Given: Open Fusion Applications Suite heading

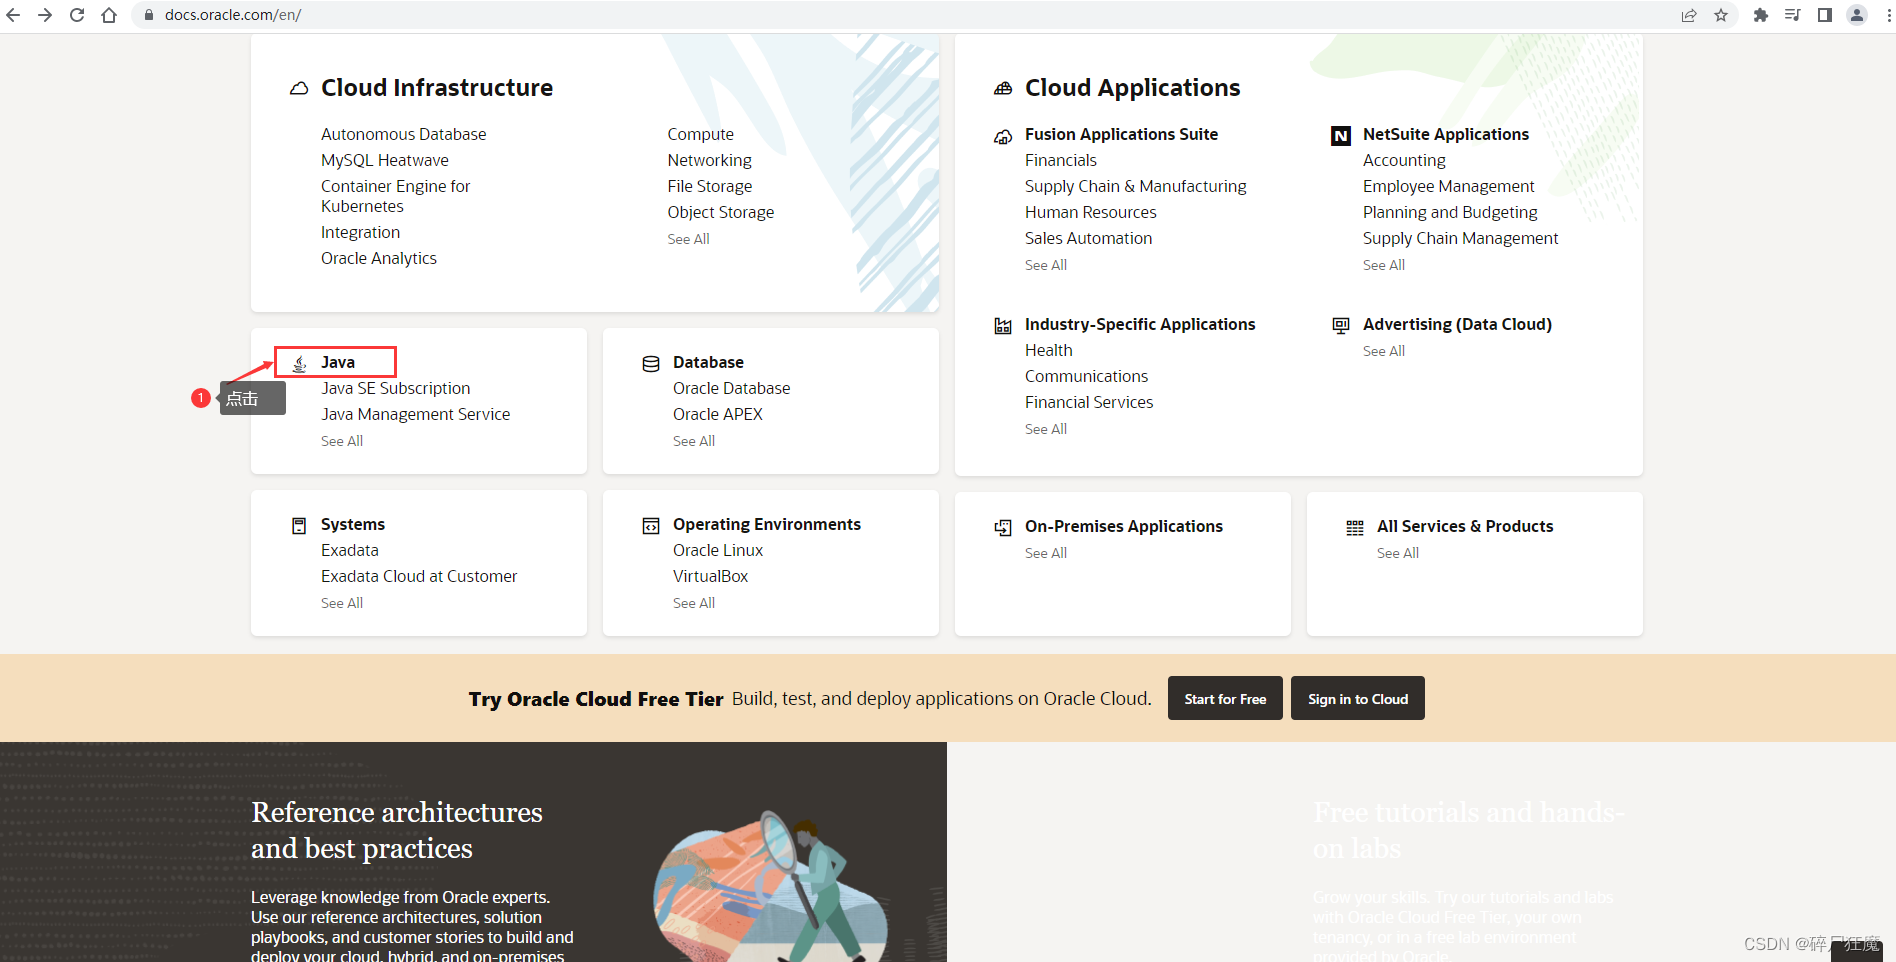Looking at the screenshot, I should pos(1122,134).
